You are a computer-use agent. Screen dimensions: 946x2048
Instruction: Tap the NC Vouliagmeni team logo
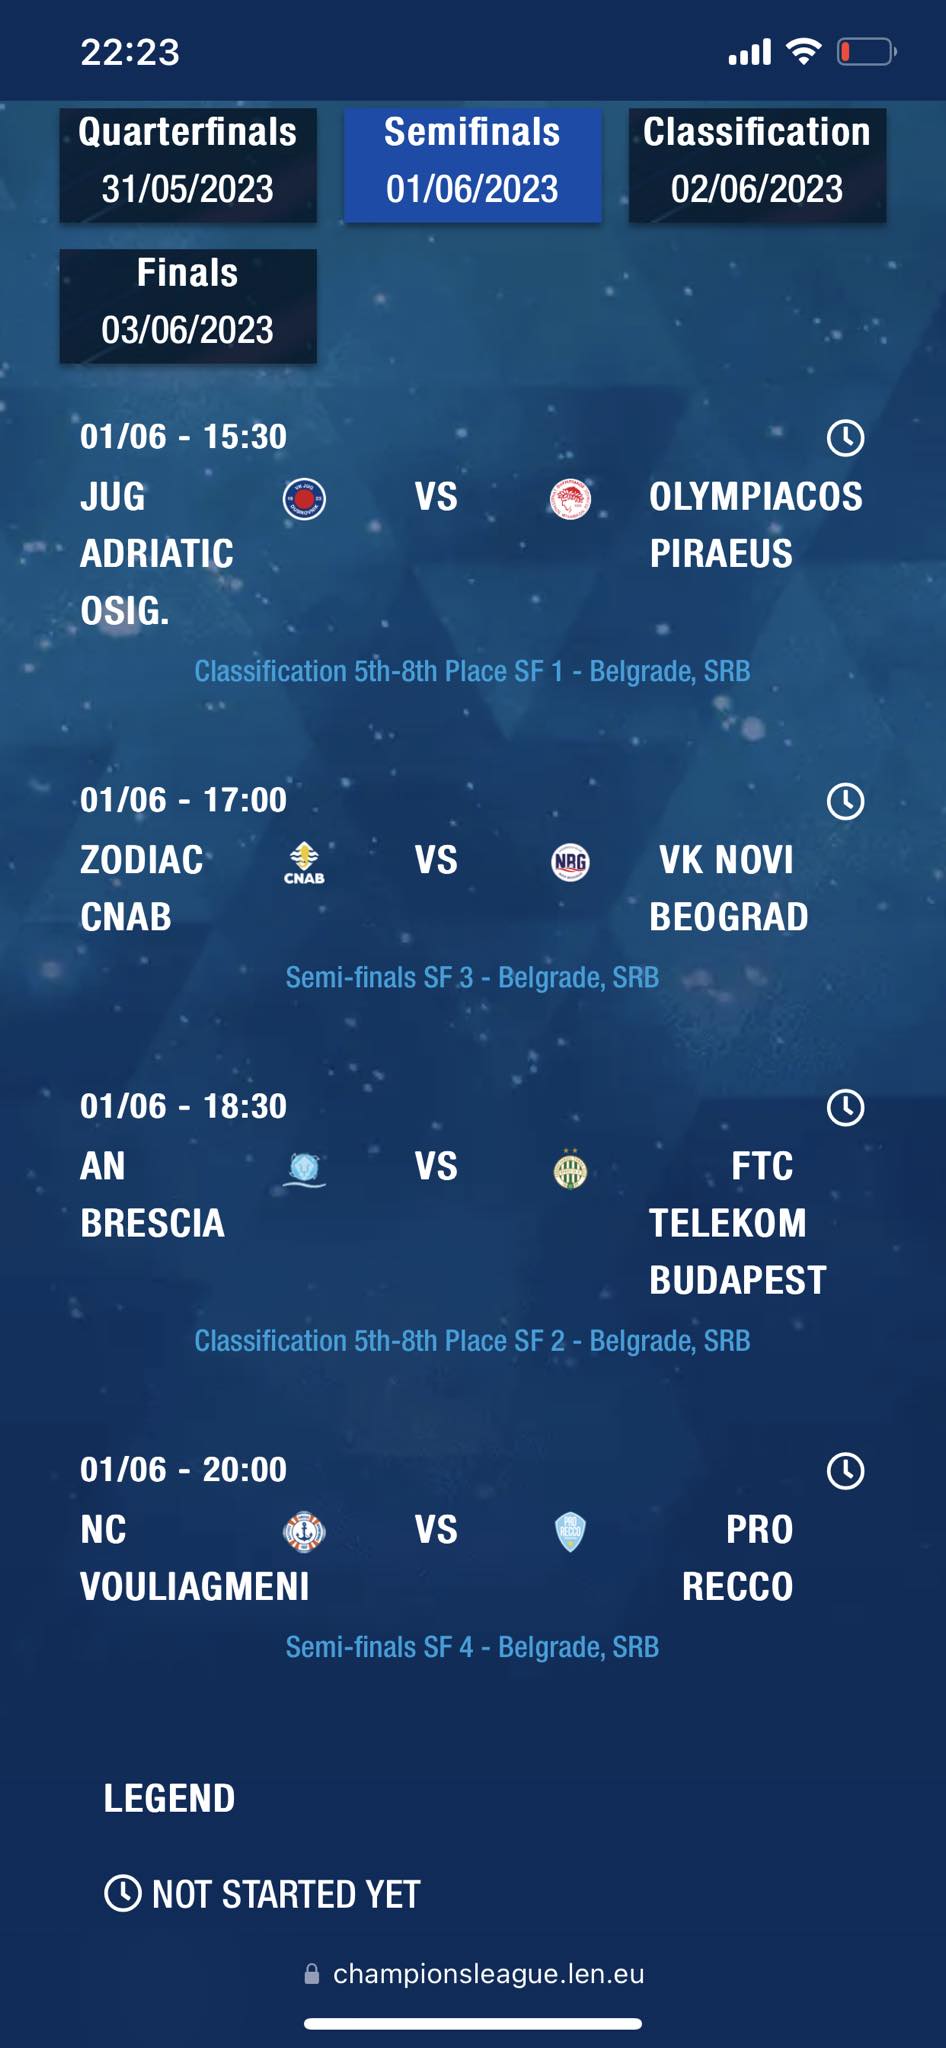pyautogui.click(x=304, y=1531)
